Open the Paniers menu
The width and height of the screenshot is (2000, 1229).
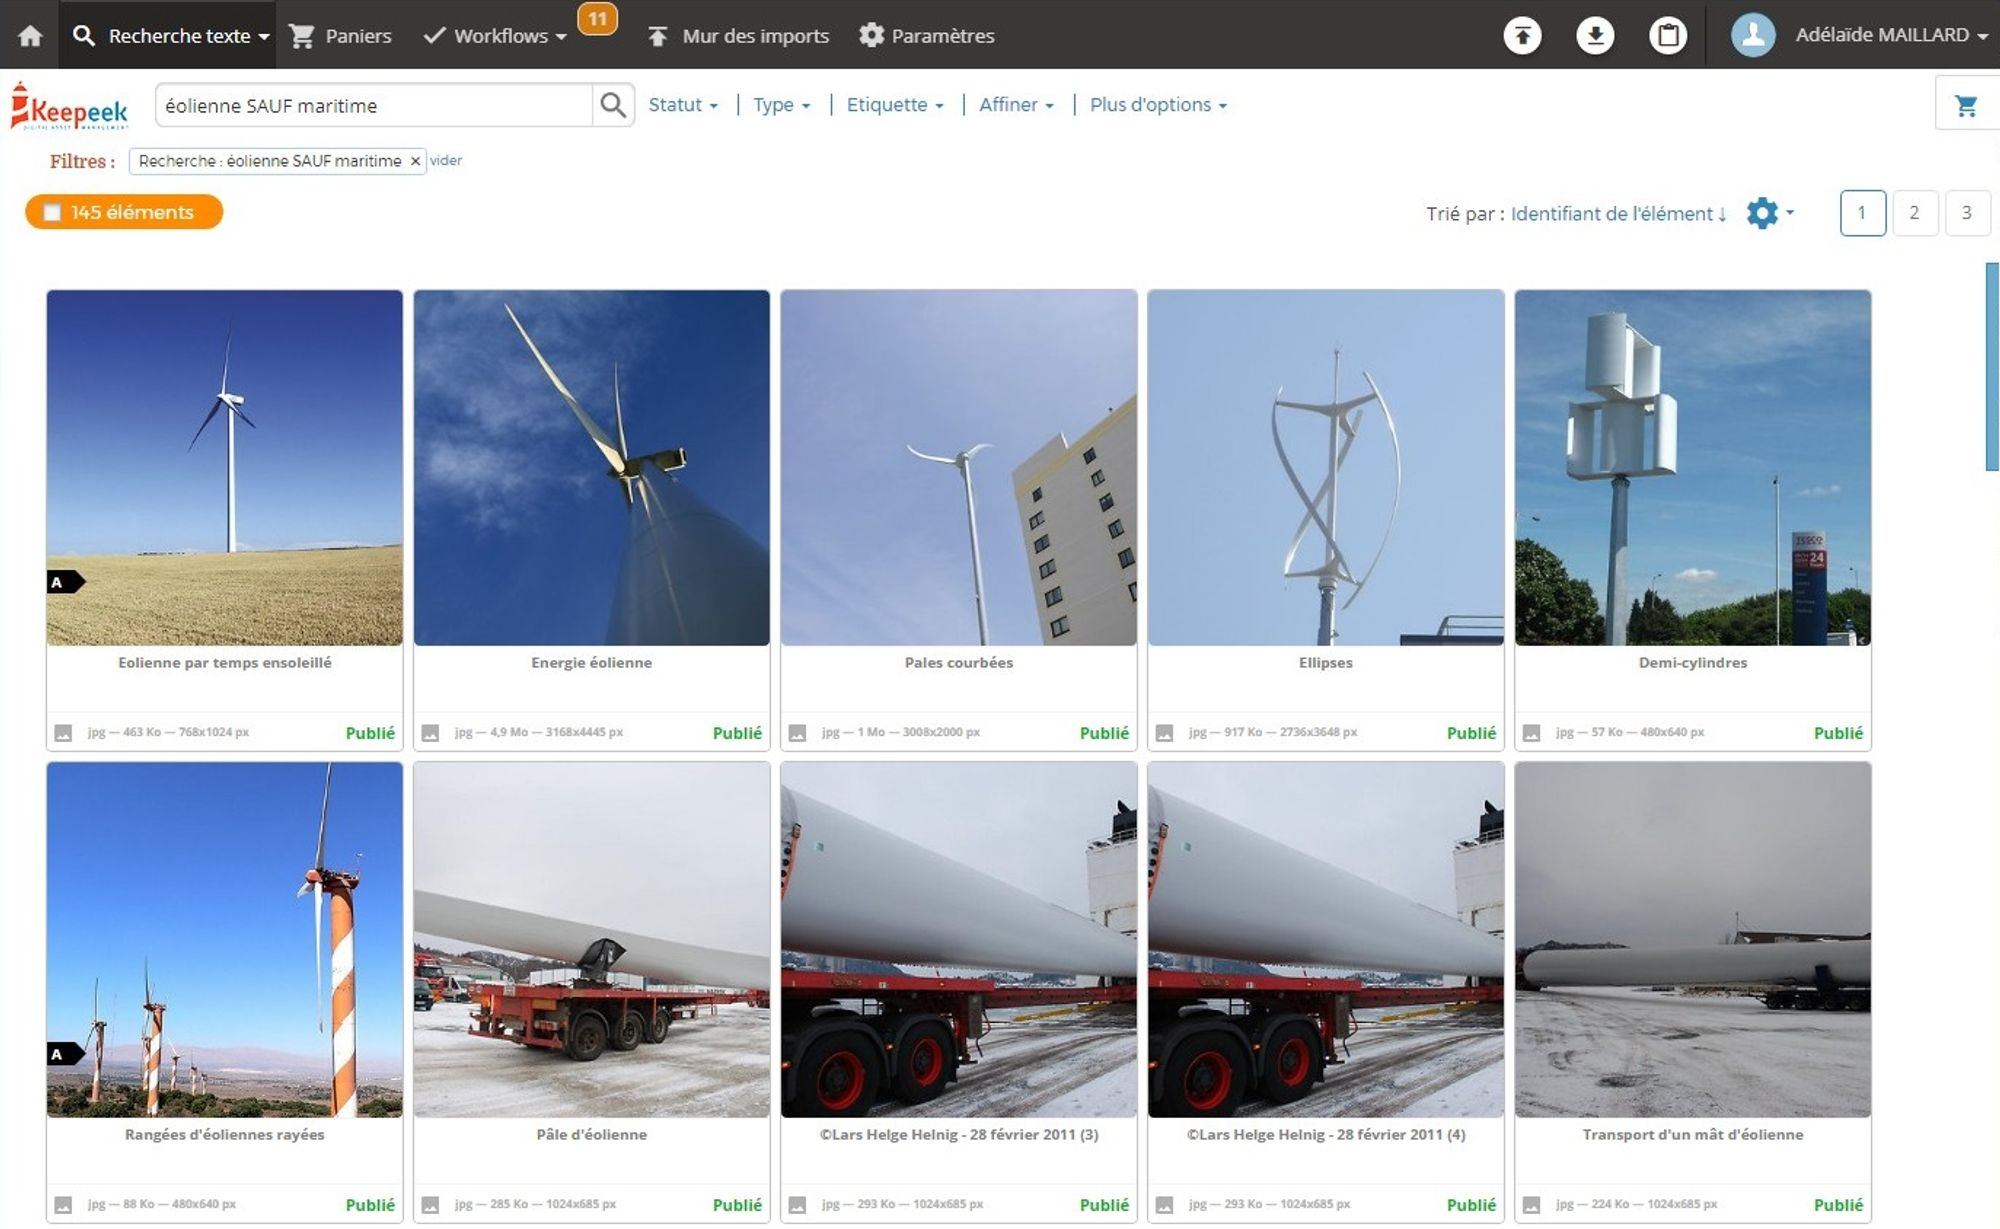(340, 36)
